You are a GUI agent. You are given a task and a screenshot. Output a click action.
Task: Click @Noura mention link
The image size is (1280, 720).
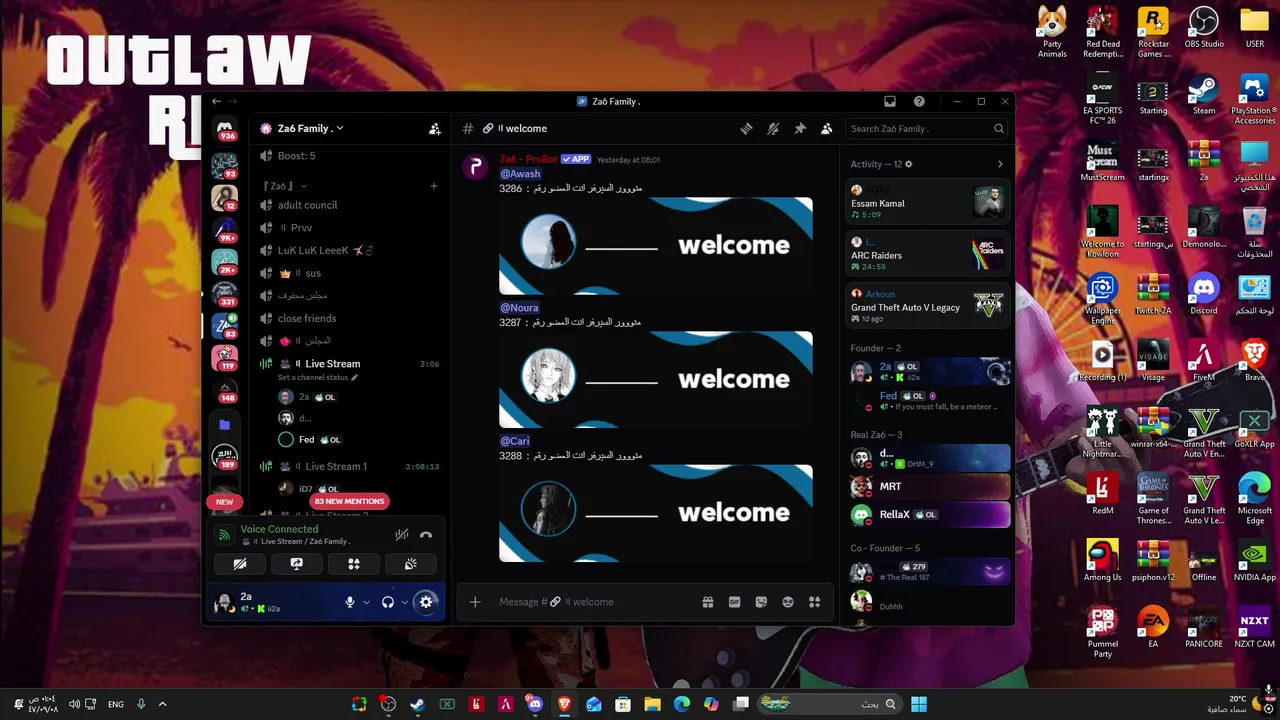click(x=519, y=308)
